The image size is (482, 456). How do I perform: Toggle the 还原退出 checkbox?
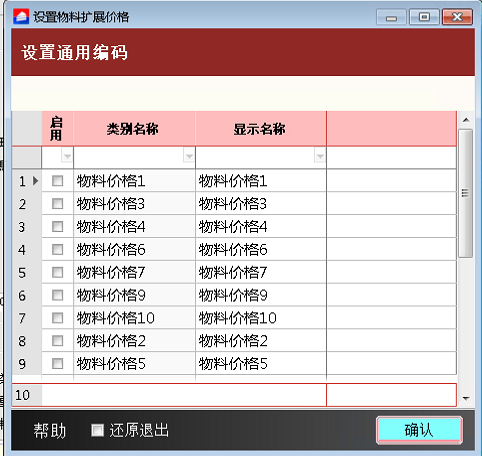(97, 430)
